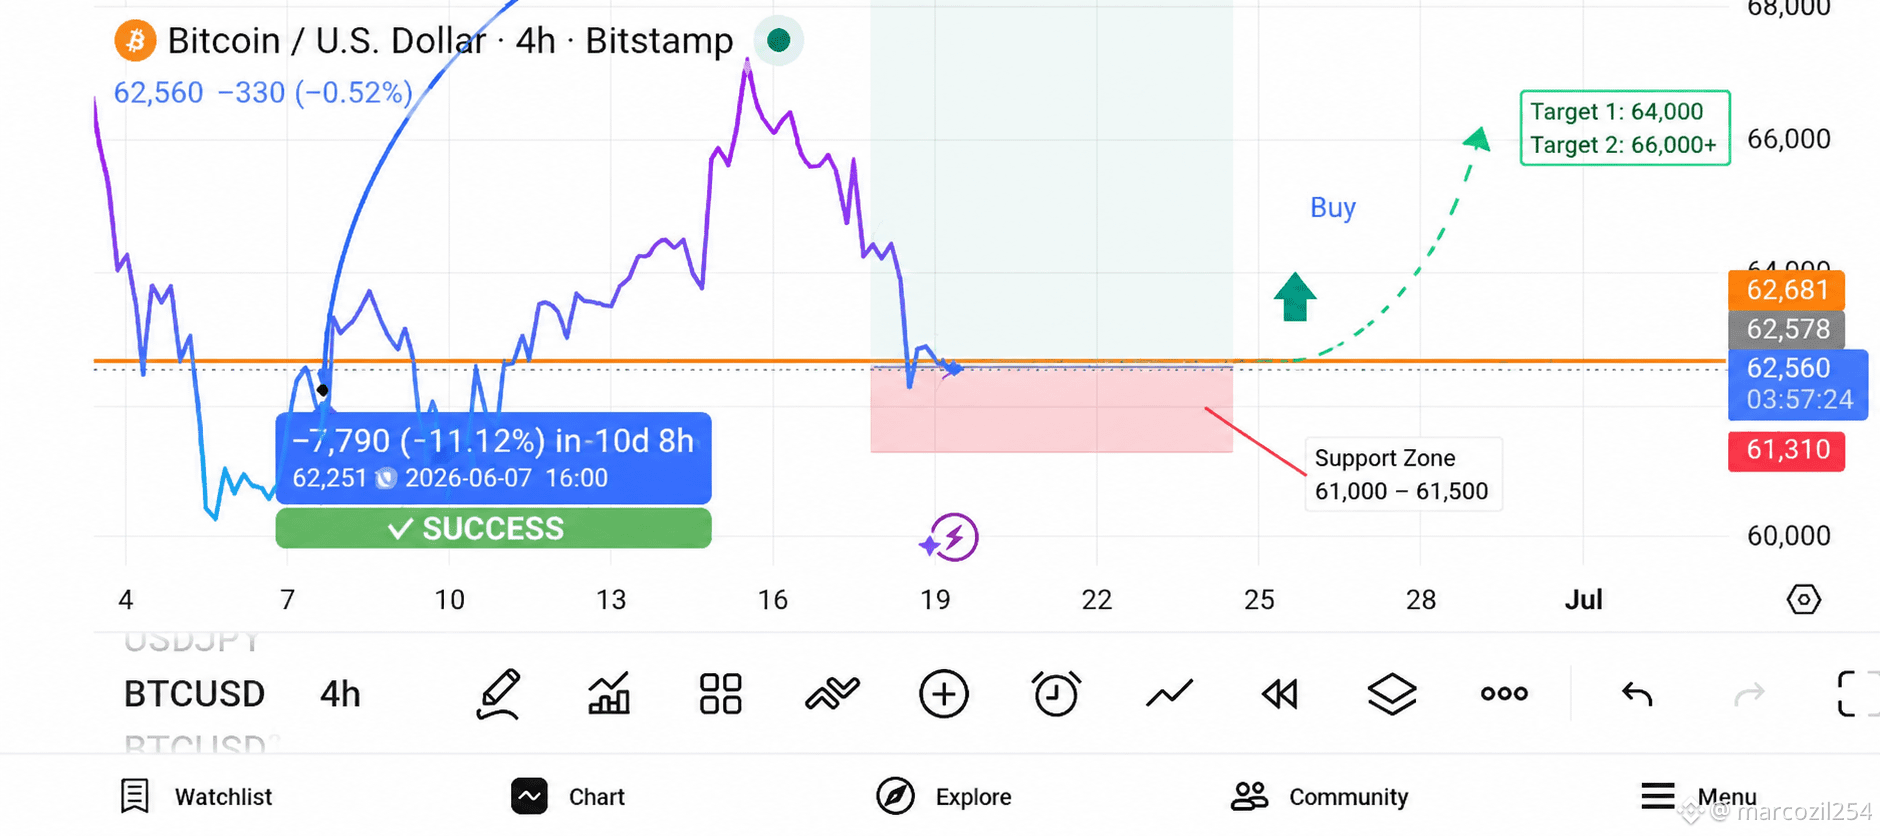Screen dimensions: 1880x836
Task: Open the layout grid templates icon
Action: click(720, 693)
